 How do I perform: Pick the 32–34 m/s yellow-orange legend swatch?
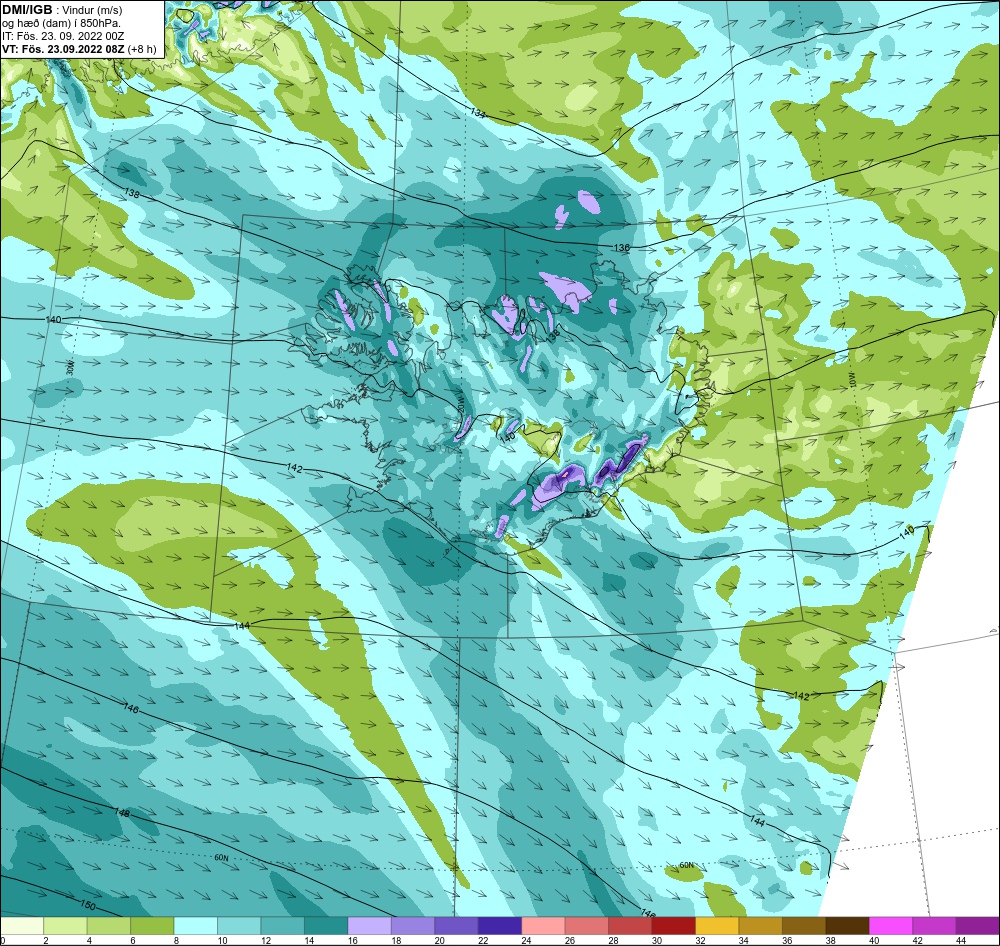coord(717,926)
